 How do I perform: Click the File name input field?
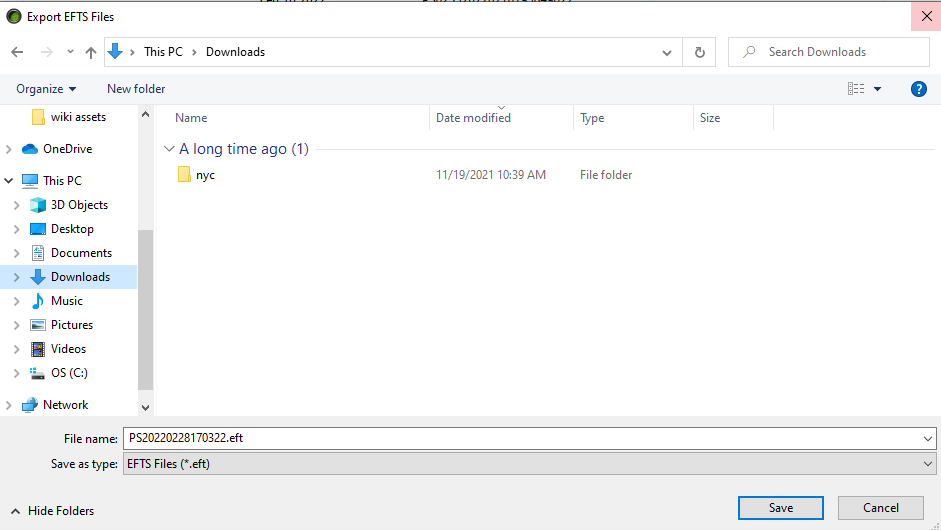(x=520, y=438)
